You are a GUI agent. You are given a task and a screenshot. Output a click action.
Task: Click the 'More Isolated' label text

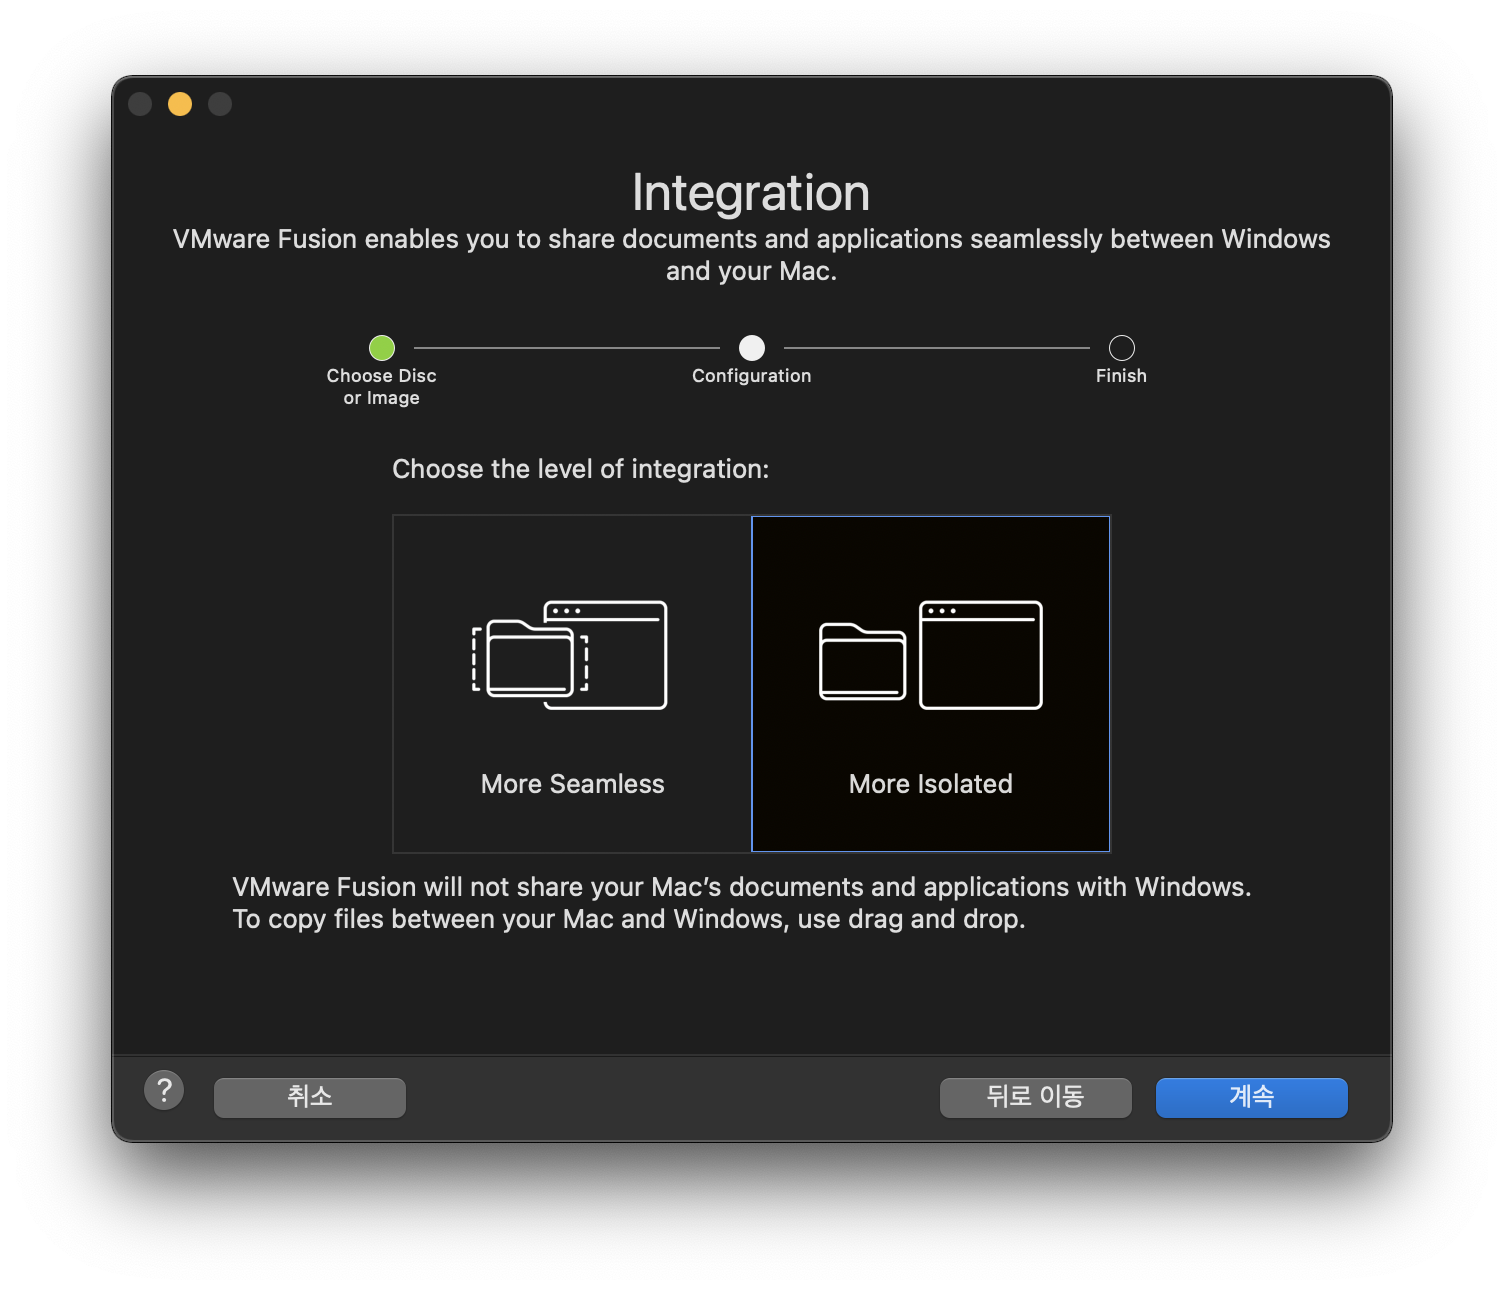[x=931, y=784]
